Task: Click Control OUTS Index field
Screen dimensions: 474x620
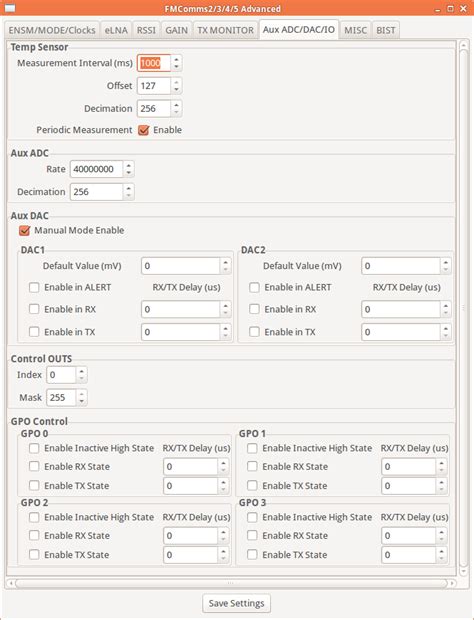Action: pos(61,375)
